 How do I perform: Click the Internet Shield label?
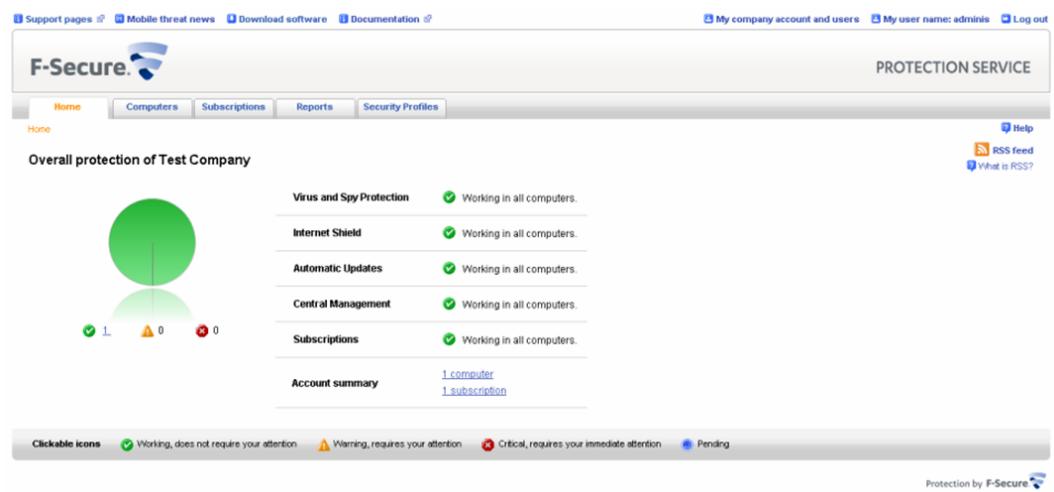pyautogui.click(x=327, y=233)
